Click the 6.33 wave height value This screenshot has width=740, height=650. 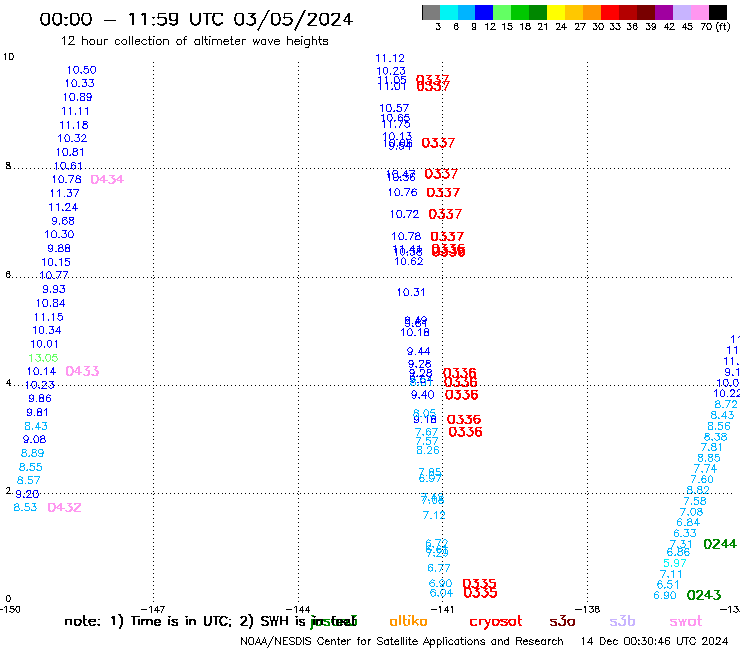tap(685, 533)
